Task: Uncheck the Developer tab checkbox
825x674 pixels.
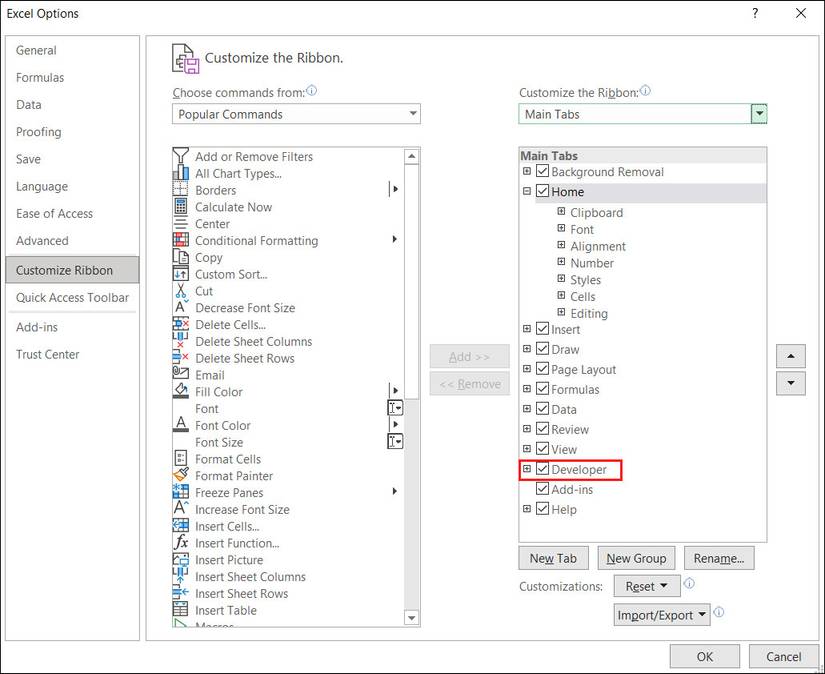Action: coord(542,469)
